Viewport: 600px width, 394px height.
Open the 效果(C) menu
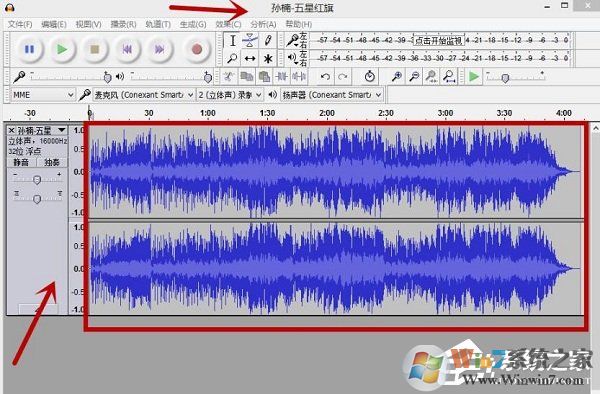[x=228, y=24]
